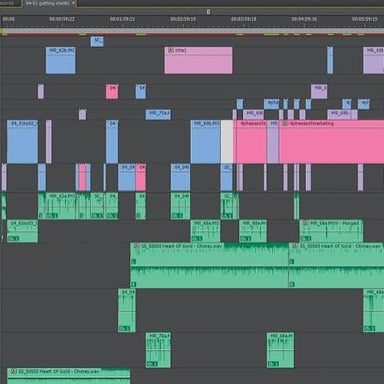Click the 00:04:59:16 mark on the time ruler

coord(304,19)
